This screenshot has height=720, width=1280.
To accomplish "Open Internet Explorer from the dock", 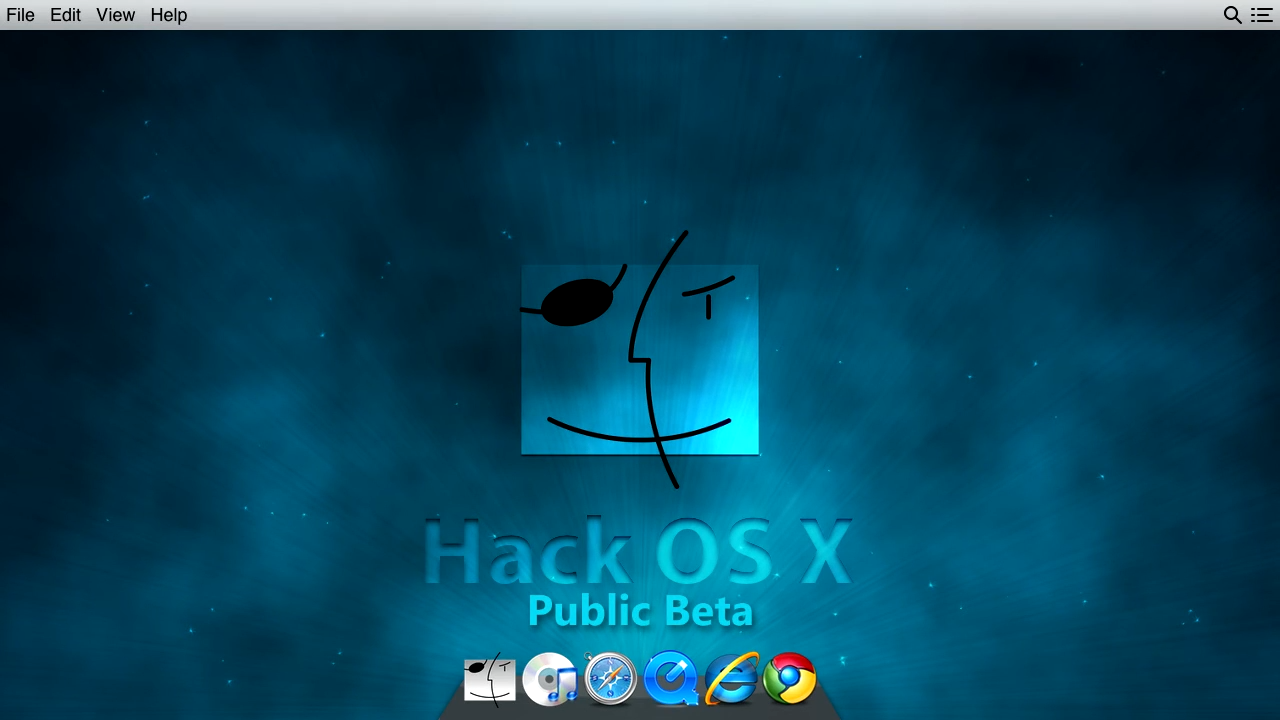I will pyautogui.click(x=731, y=678).
